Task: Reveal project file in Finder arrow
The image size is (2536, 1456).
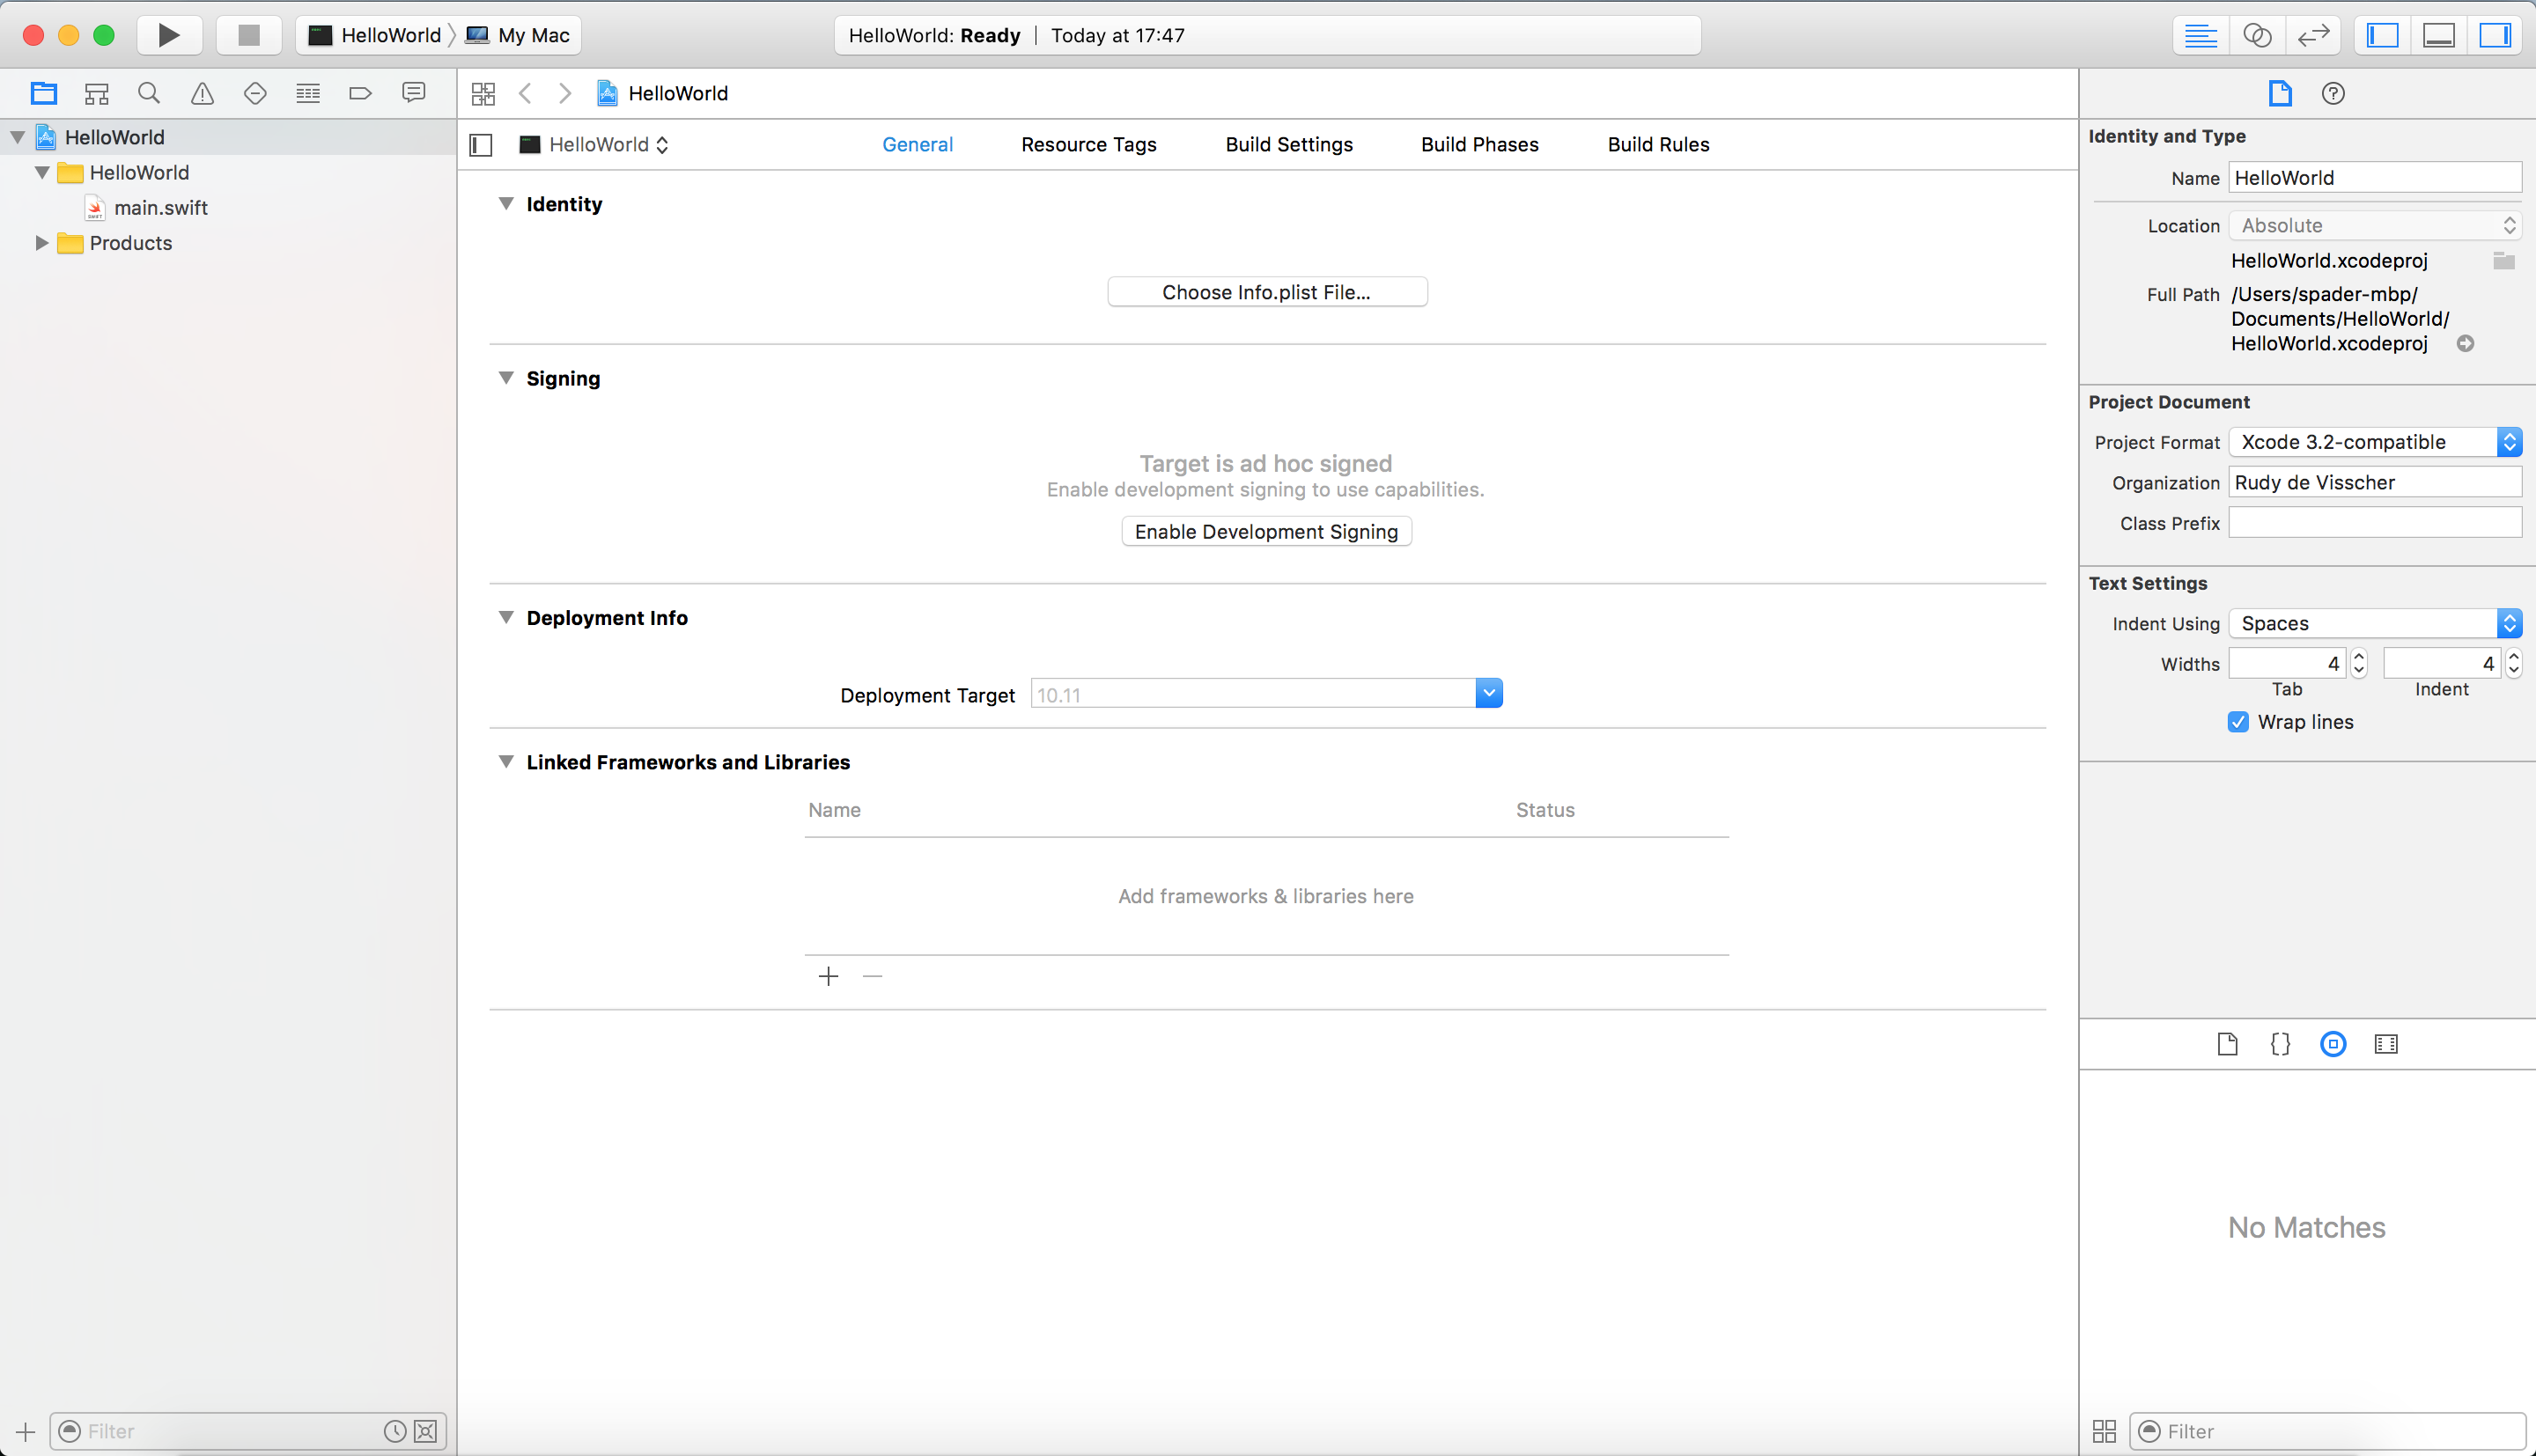Action: (x=2466, y=343)
